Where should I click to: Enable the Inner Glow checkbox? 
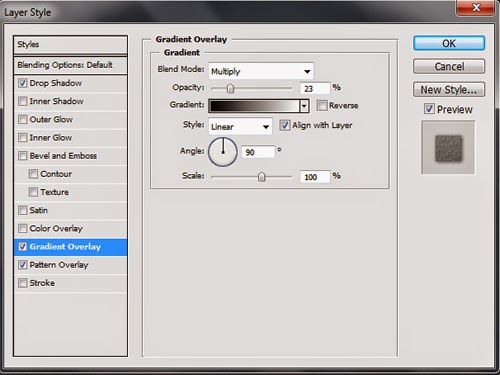click(22, 137)
